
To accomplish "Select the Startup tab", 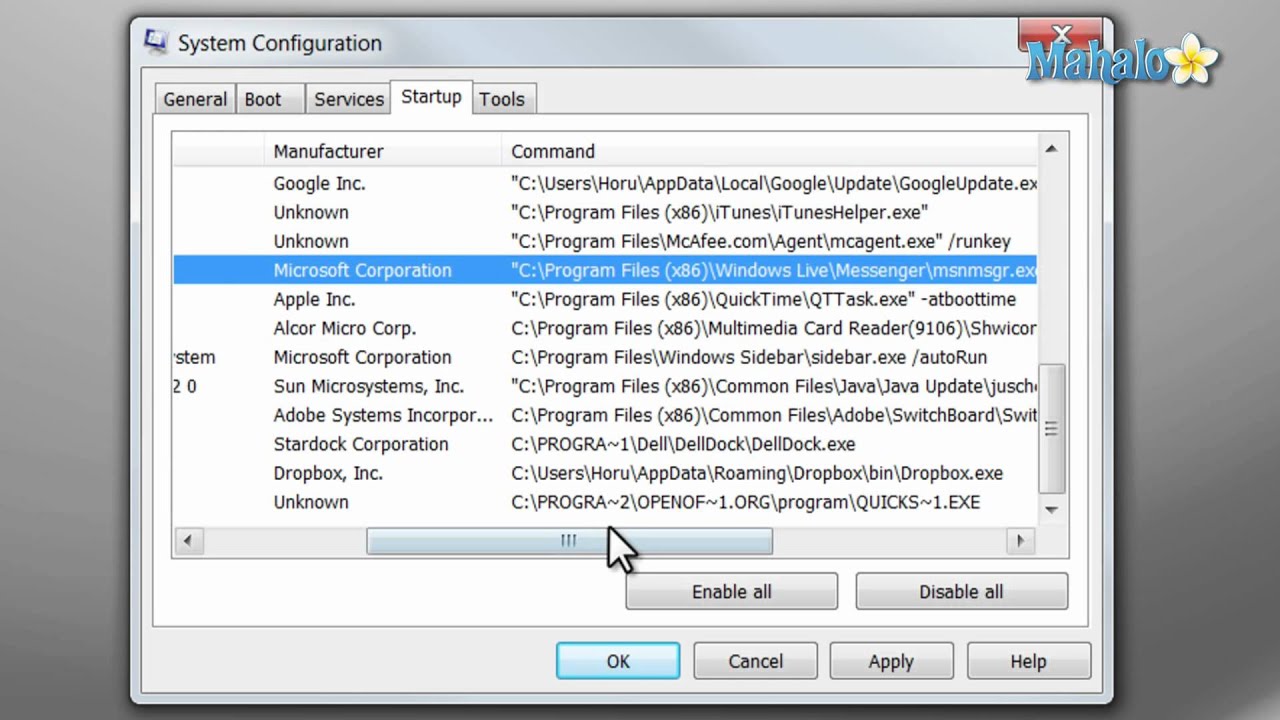I will (x=431, y=97).
